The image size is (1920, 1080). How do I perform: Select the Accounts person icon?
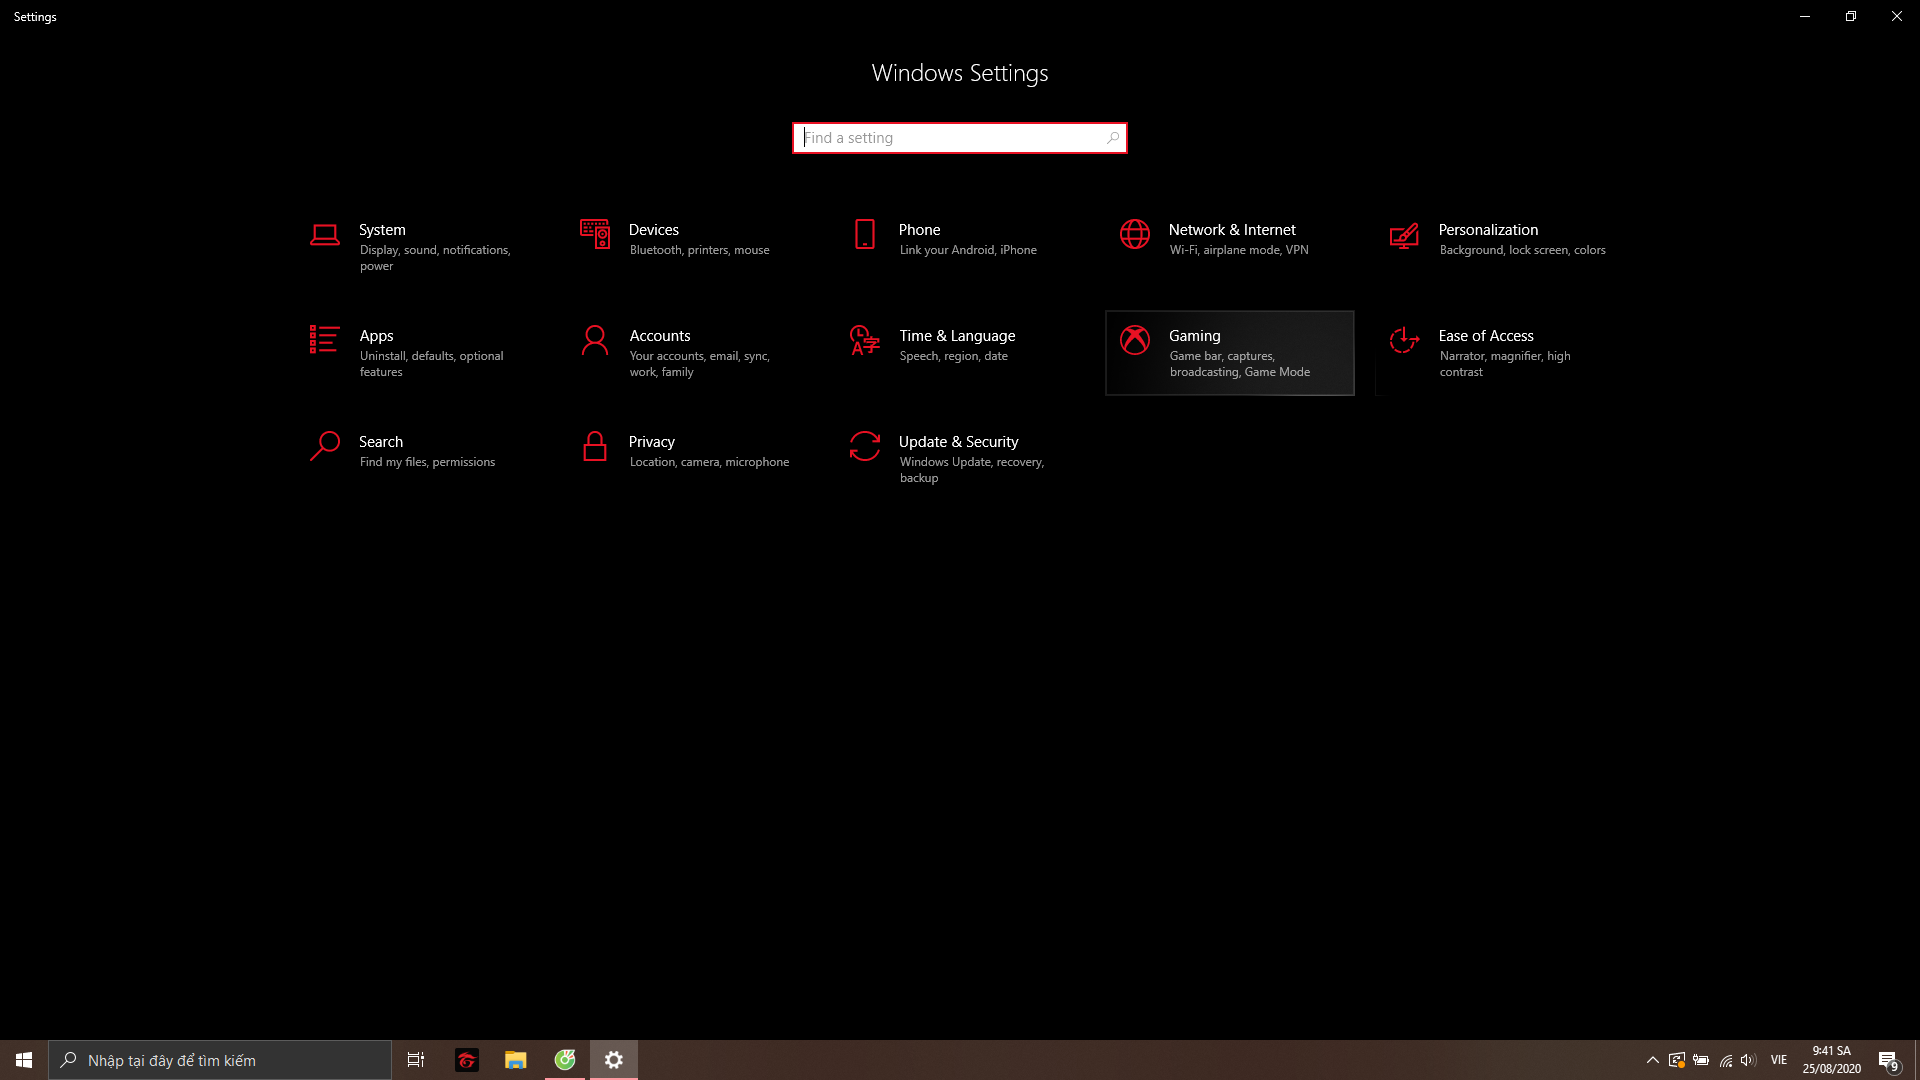595,340
